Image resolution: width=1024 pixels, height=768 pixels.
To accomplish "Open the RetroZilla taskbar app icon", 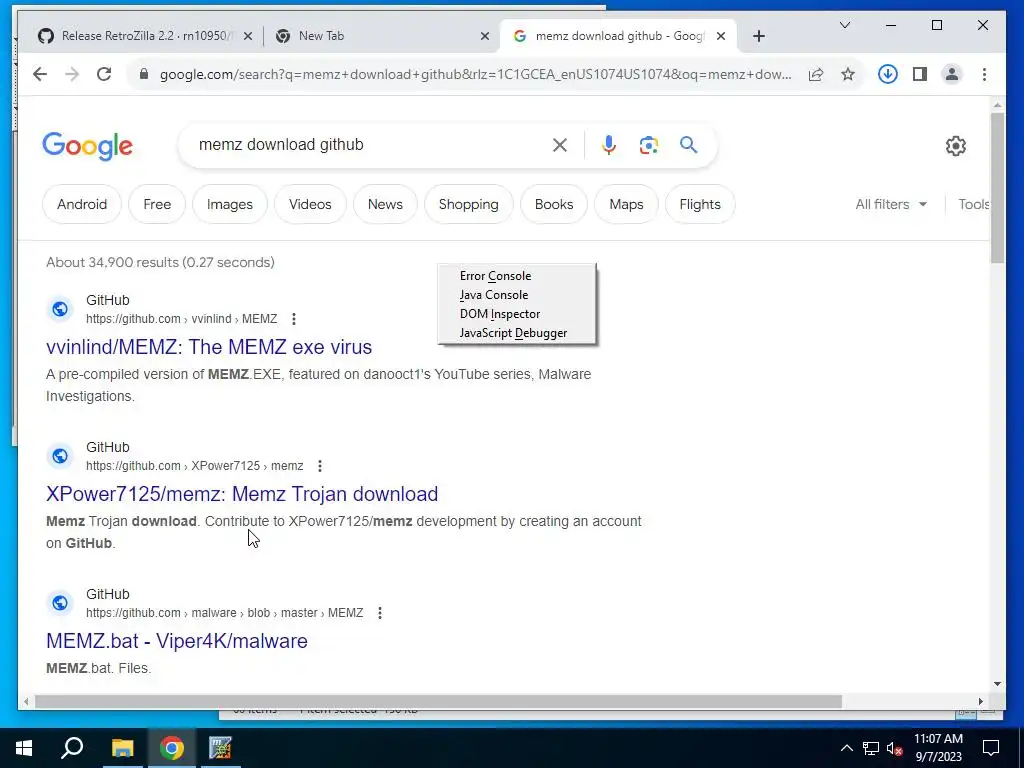I will (x=220, y=748).
